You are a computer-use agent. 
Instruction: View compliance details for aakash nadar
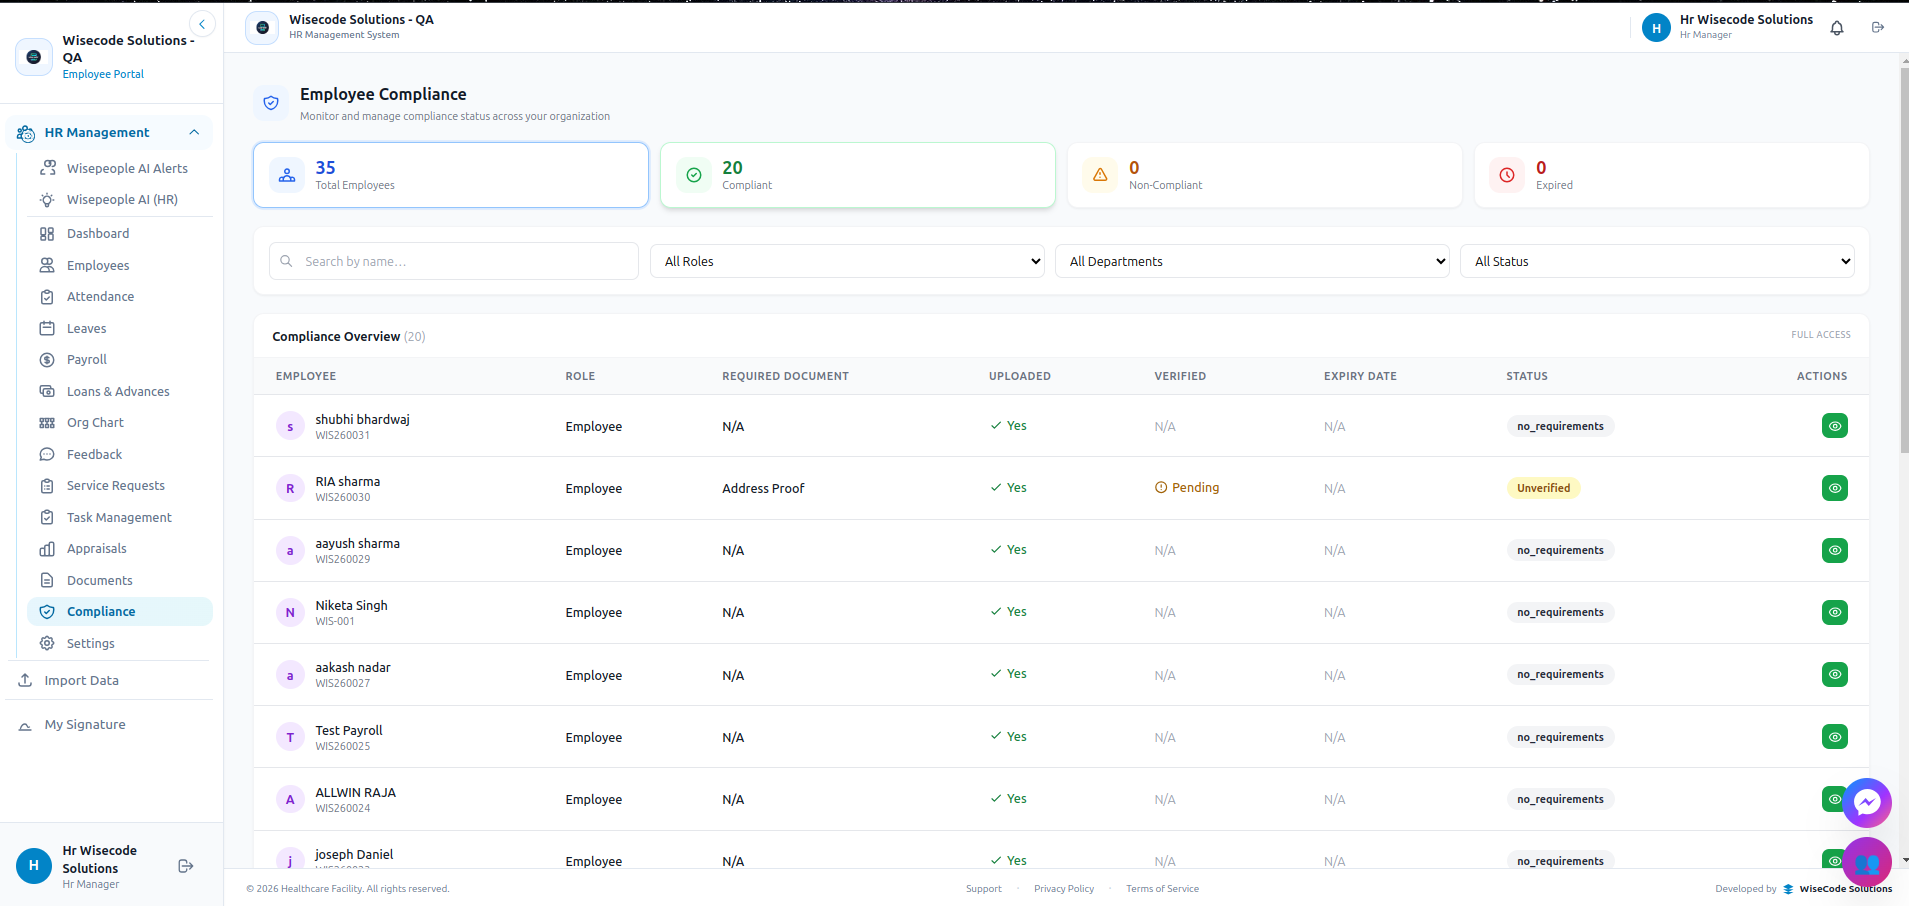click(1835, 674)
